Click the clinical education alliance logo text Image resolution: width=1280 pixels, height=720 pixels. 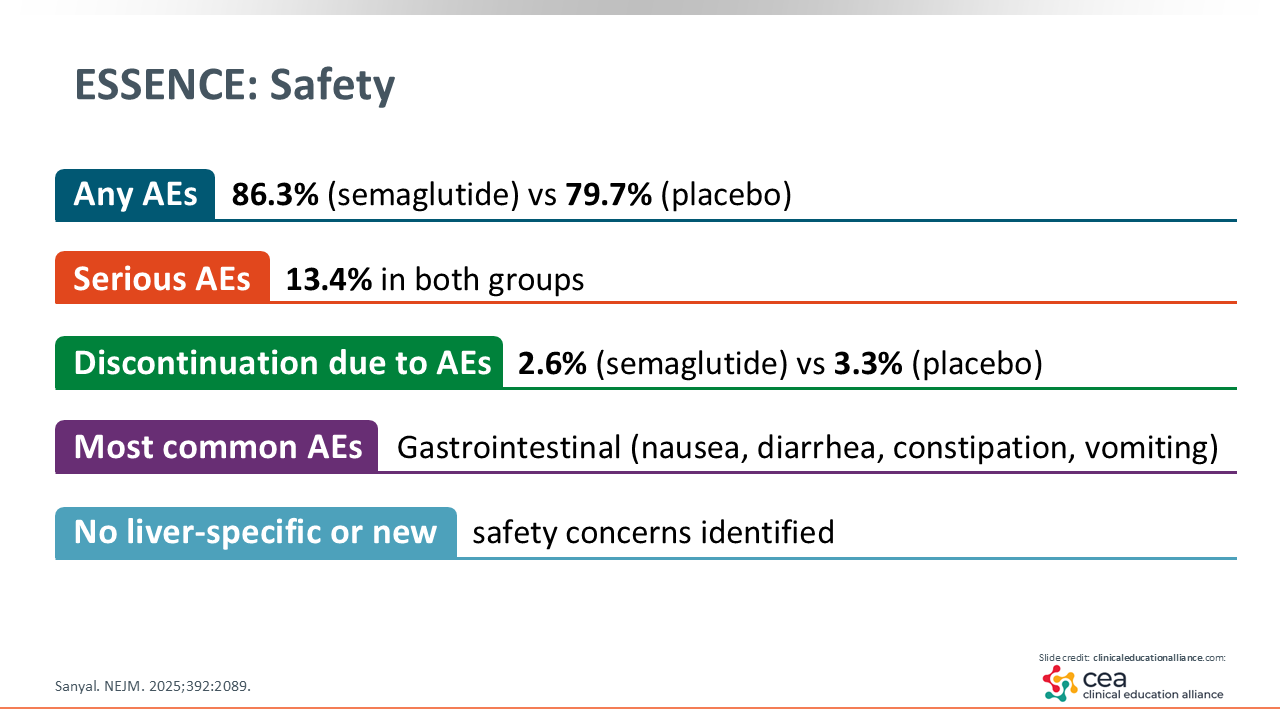point(1152,693)
